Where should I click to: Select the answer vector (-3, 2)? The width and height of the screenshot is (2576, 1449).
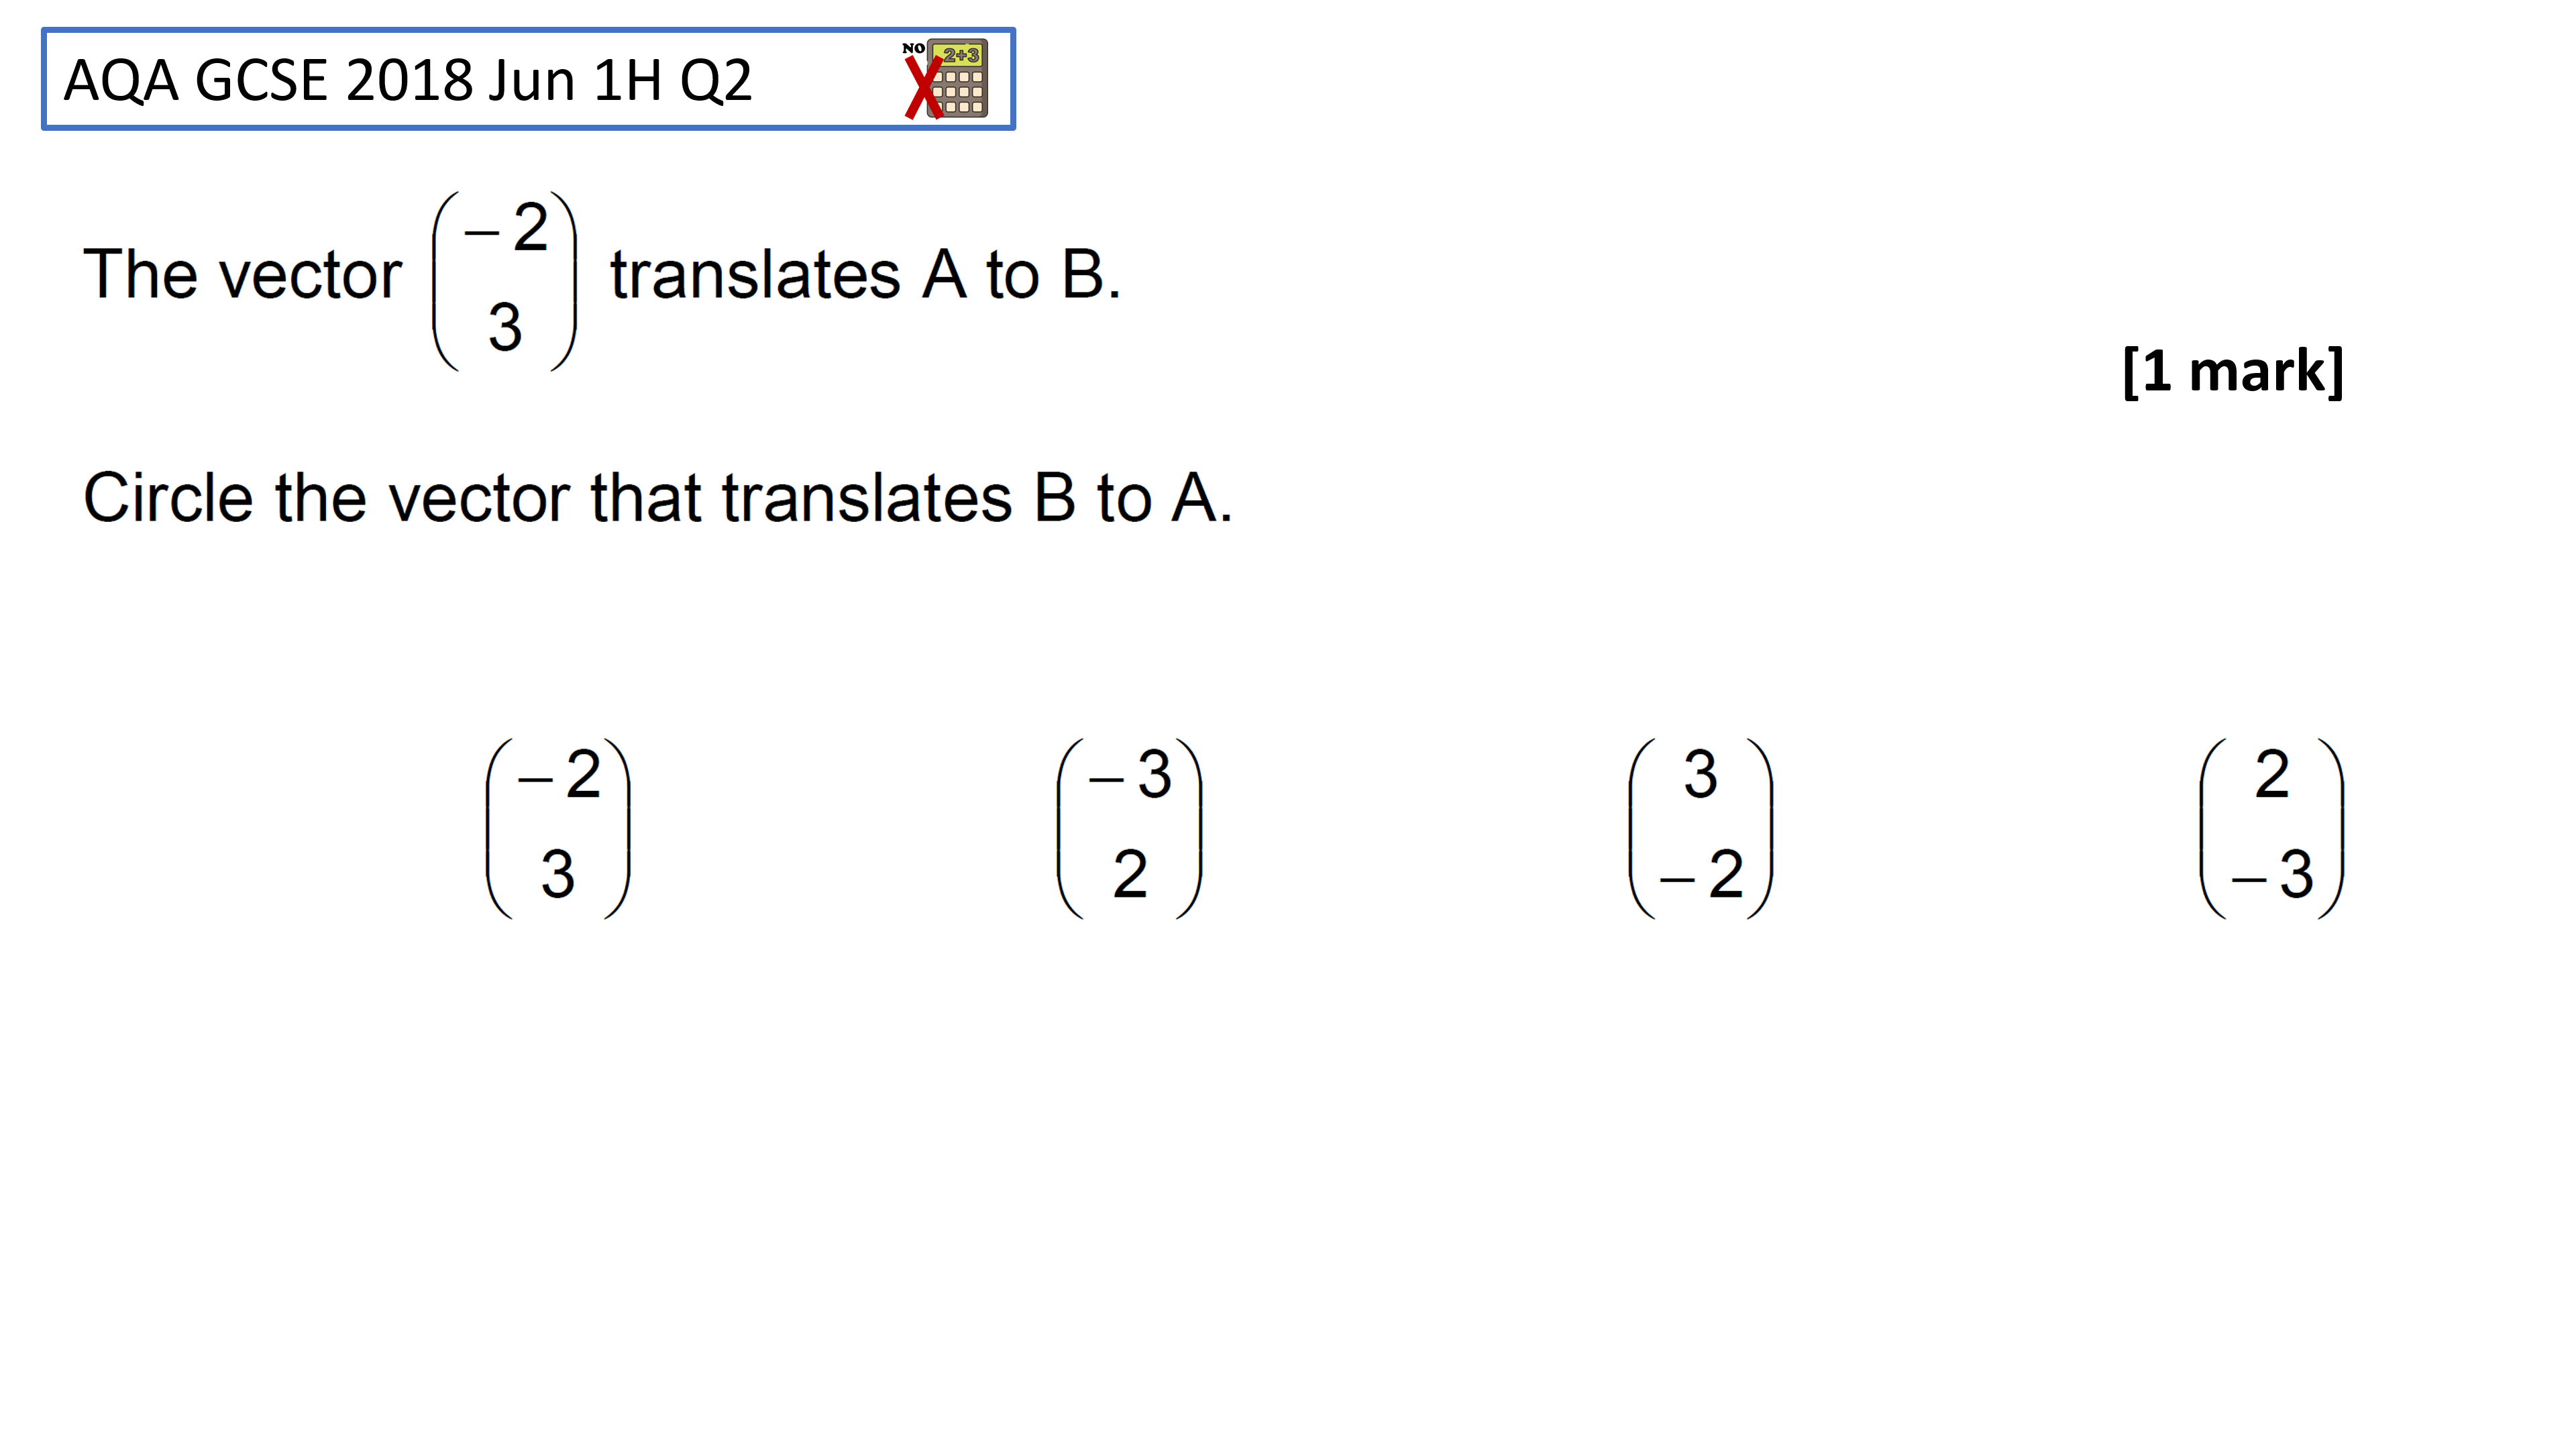click(x=1129, y=828)
